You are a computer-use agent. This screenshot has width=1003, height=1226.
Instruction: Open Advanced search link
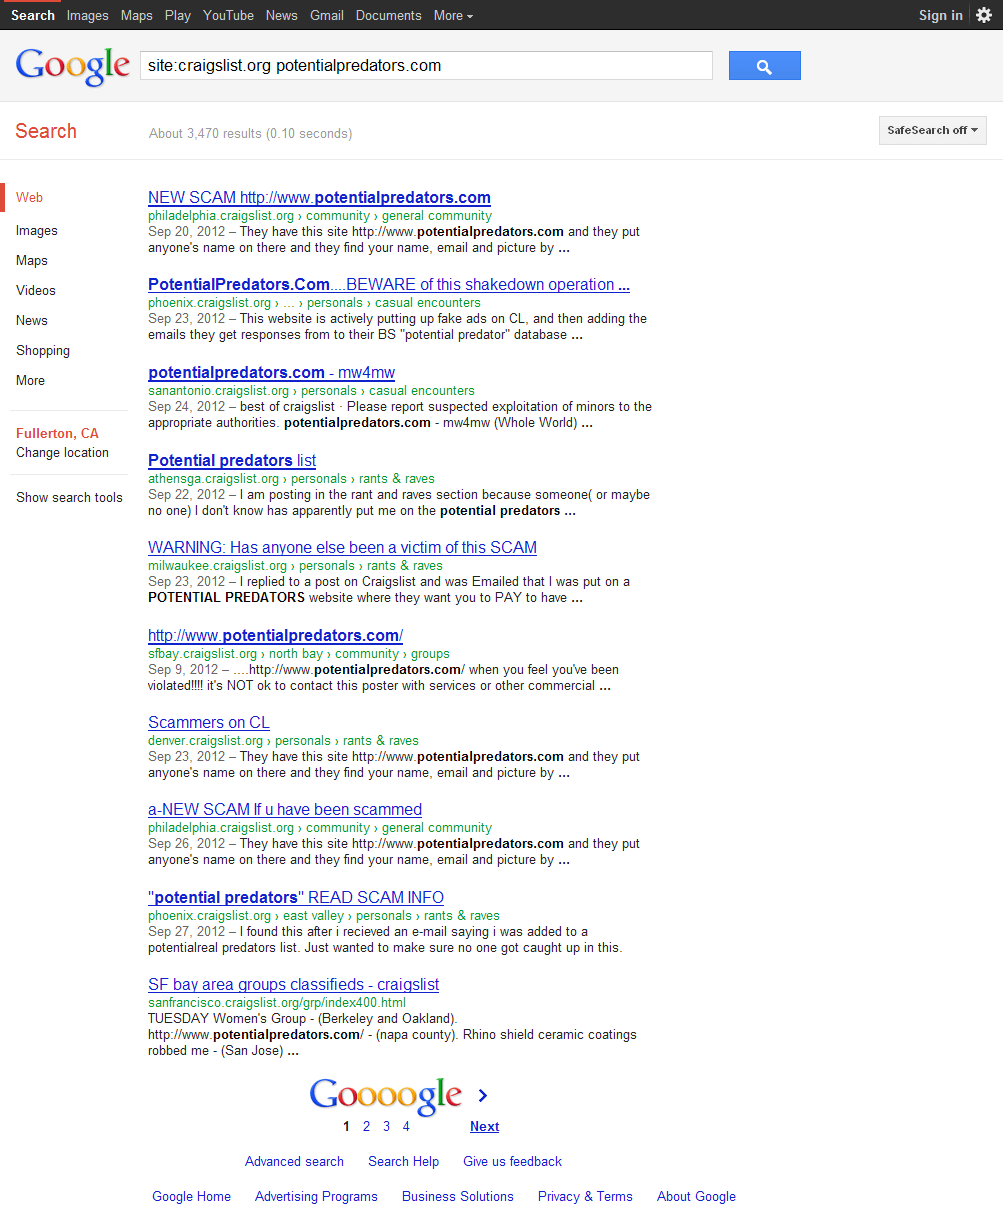click(x=294, y=1161)
